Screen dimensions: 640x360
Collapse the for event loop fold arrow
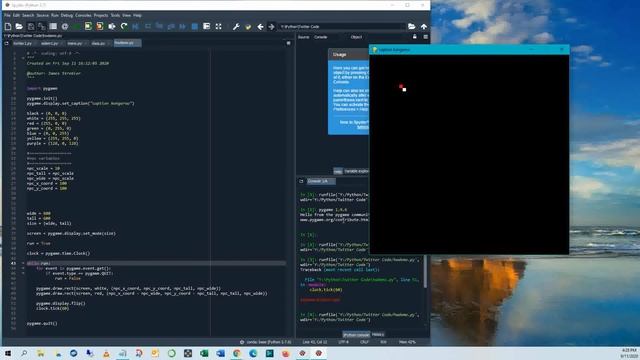[x=23, y=269]
